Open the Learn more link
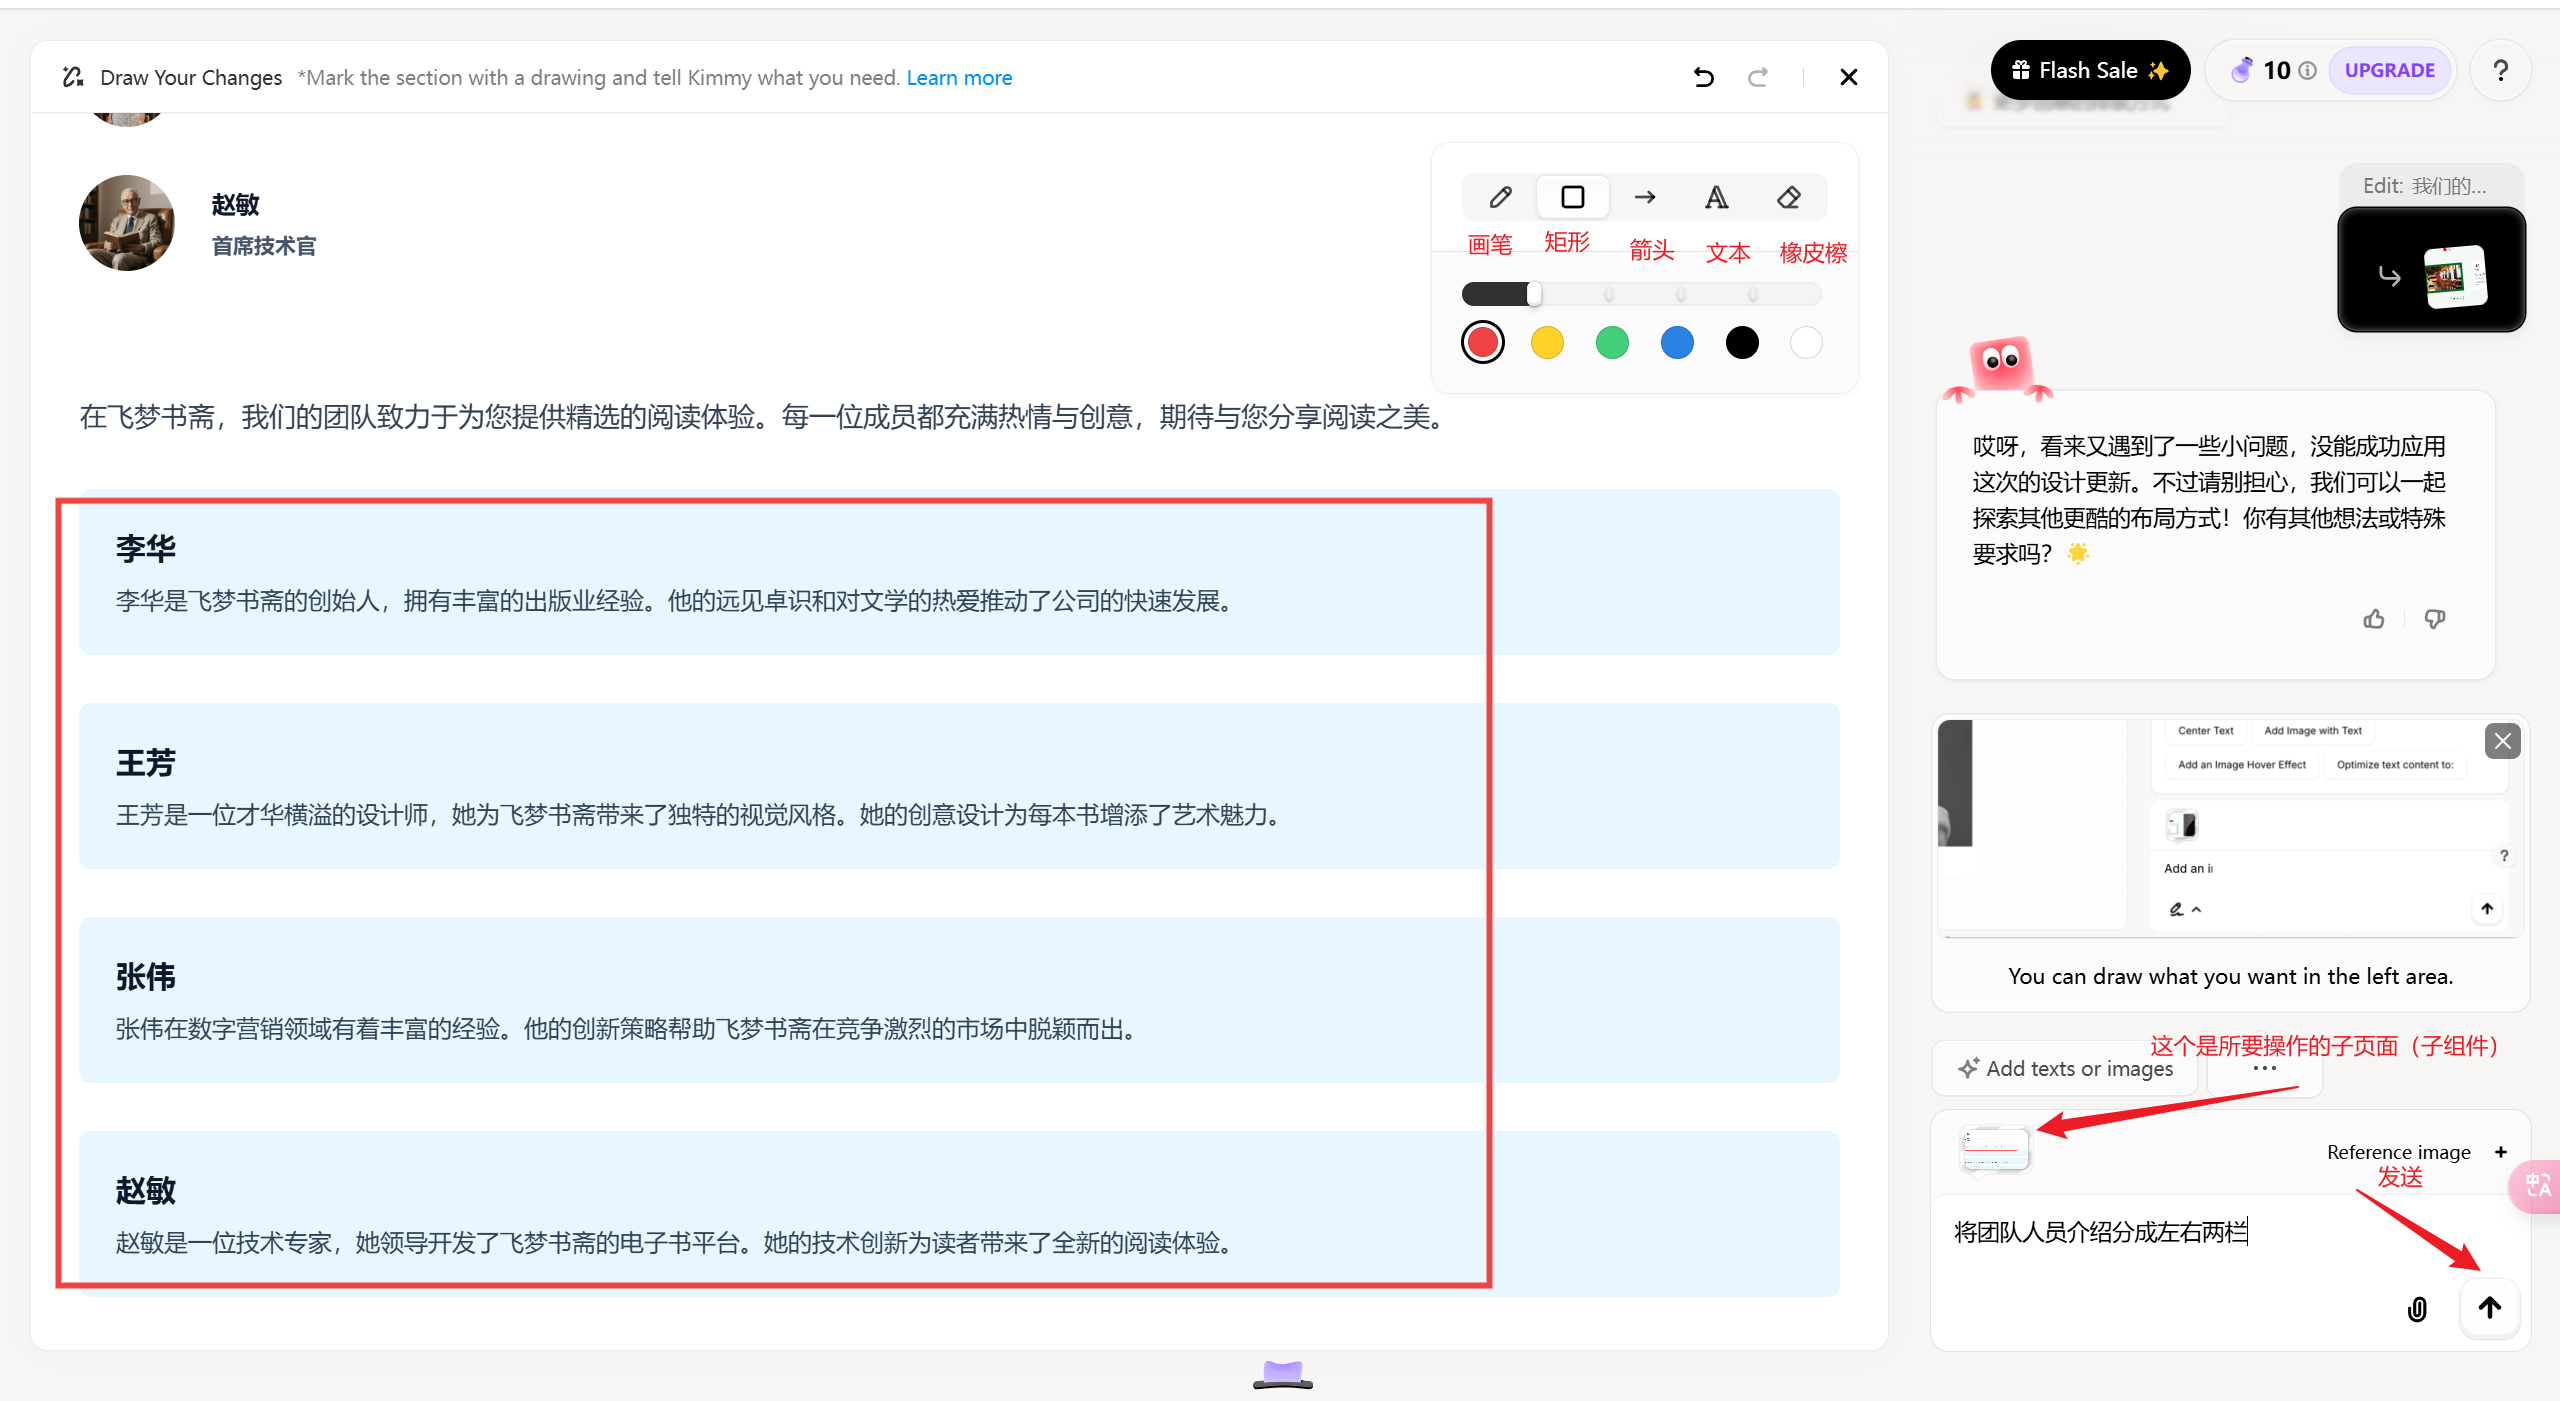 tap(958, 78)
